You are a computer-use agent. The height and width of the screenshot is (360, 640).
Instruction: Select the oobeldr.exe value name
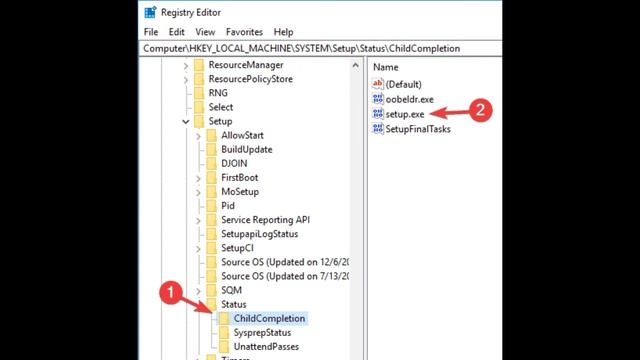tap(409, 99)
